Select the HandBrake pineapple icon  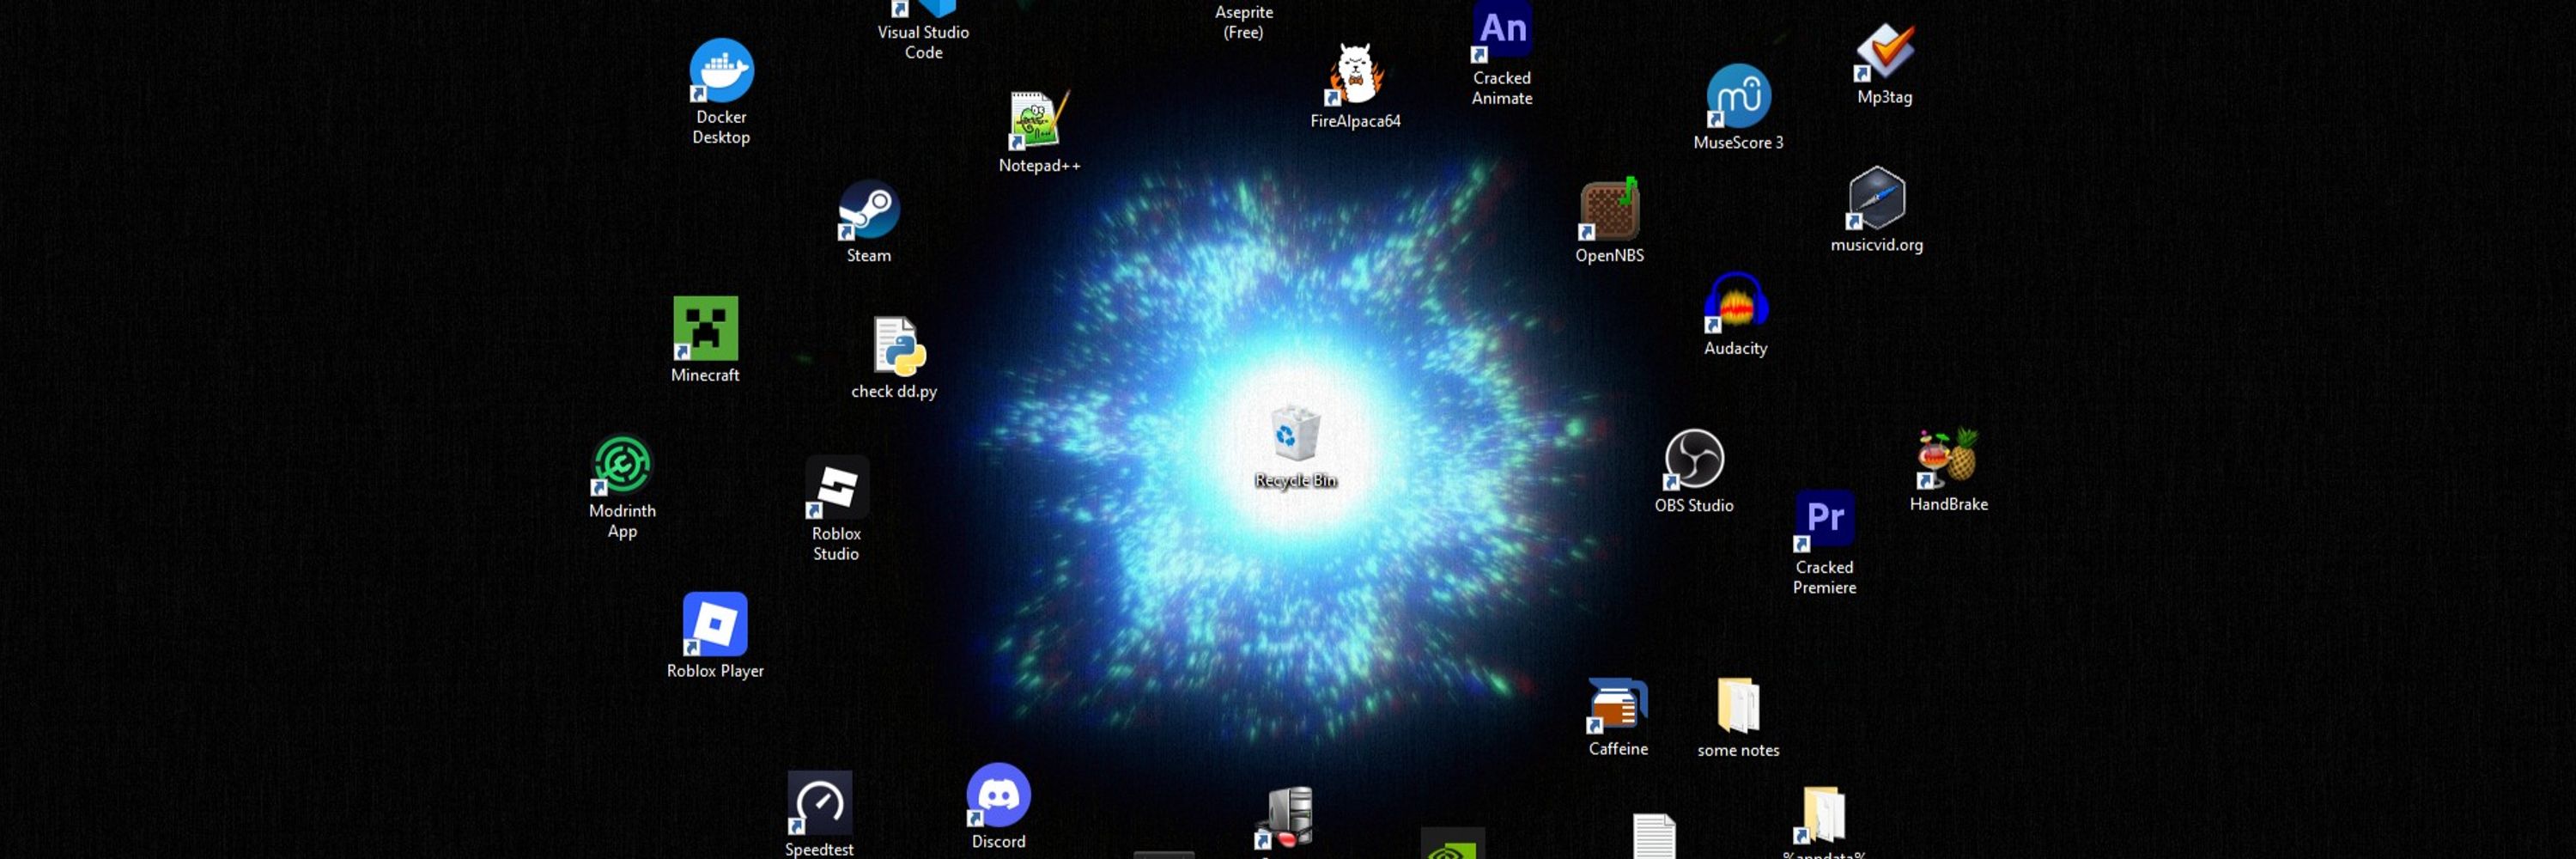[x=1947, y=457]
